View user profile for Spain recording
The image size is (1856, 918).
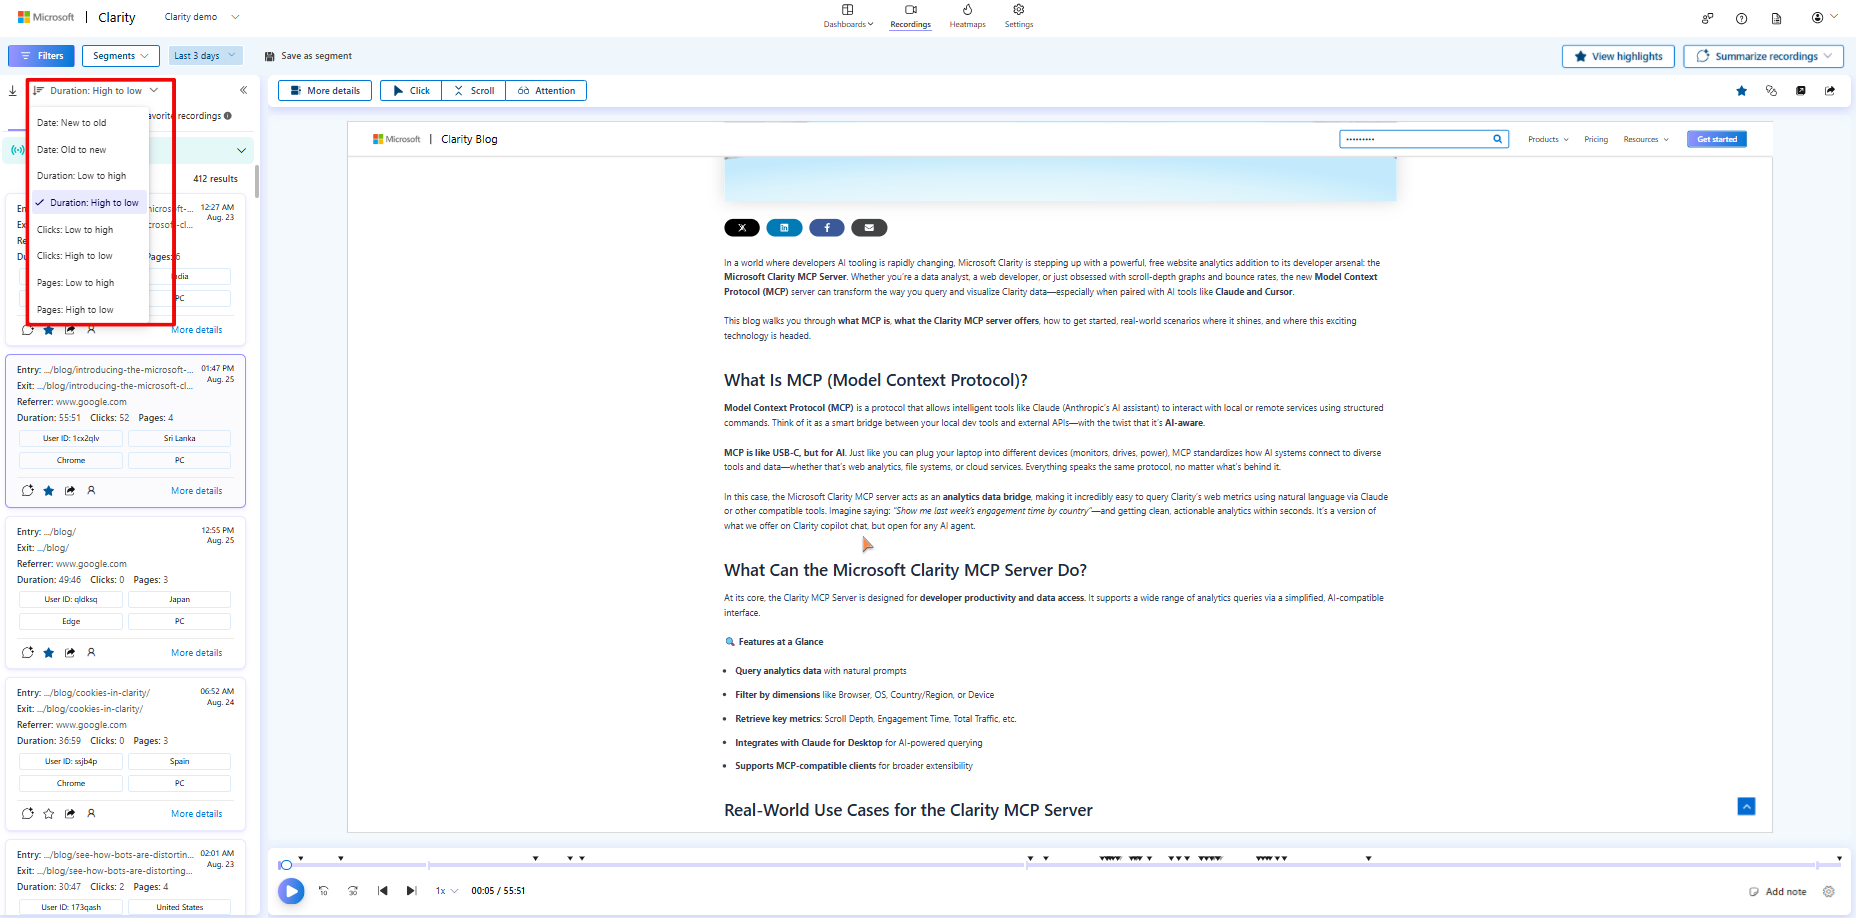pos(91,814)
